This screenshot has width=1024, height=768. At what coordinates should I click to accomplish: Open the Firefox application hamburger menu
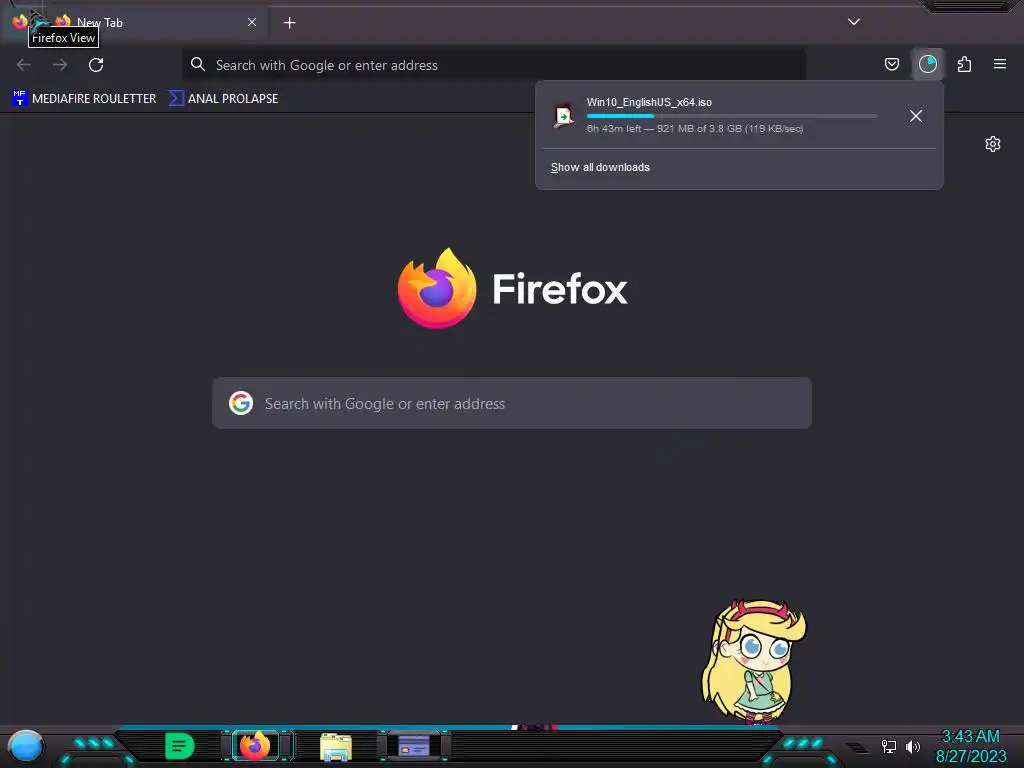tap(1000, 64)
